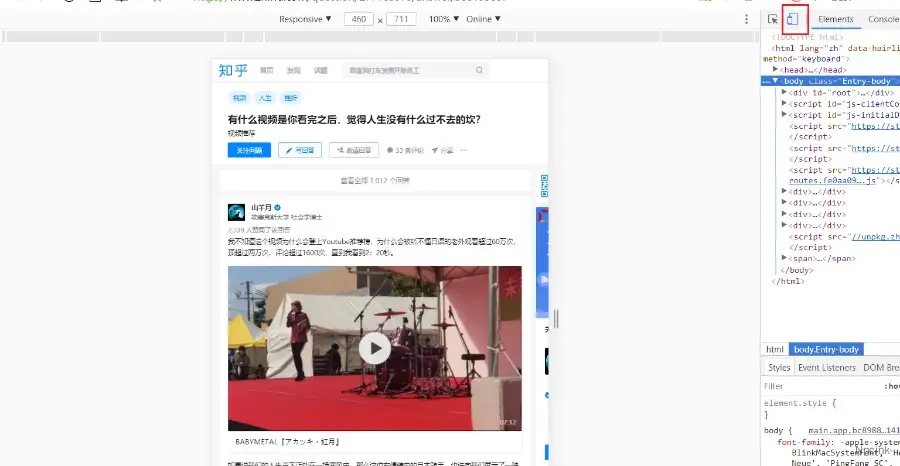Click the third topic tag pill
The width and height of the screenshot is (900, 466).
tap(291, 98)
